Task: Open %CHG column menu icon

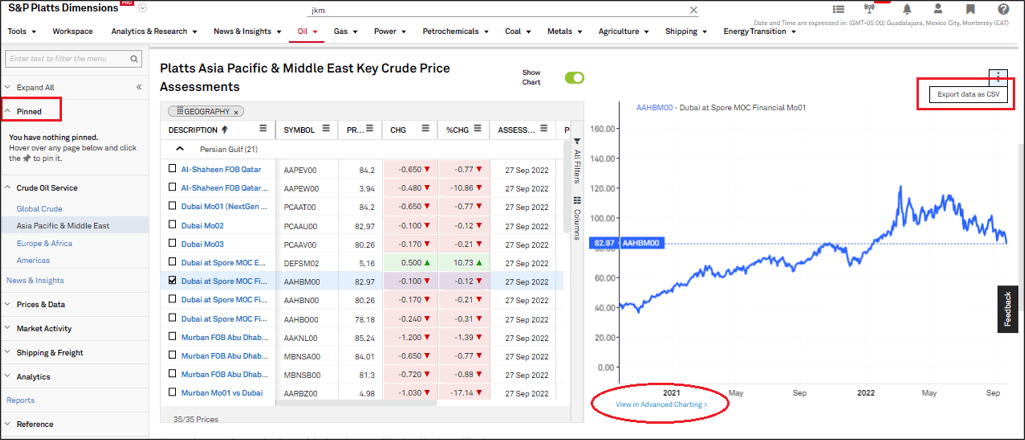Action: point(477,129)
